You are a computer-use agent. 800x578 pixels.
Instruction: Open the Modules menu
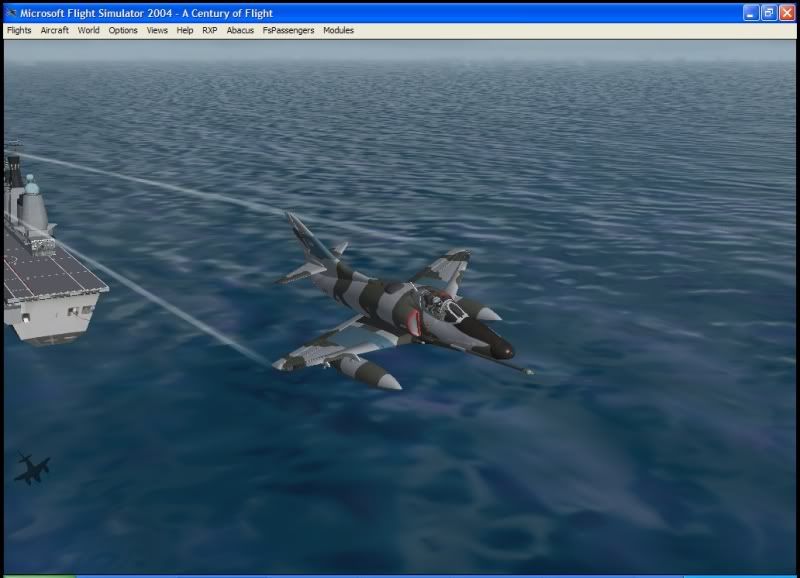coord(338,31)
